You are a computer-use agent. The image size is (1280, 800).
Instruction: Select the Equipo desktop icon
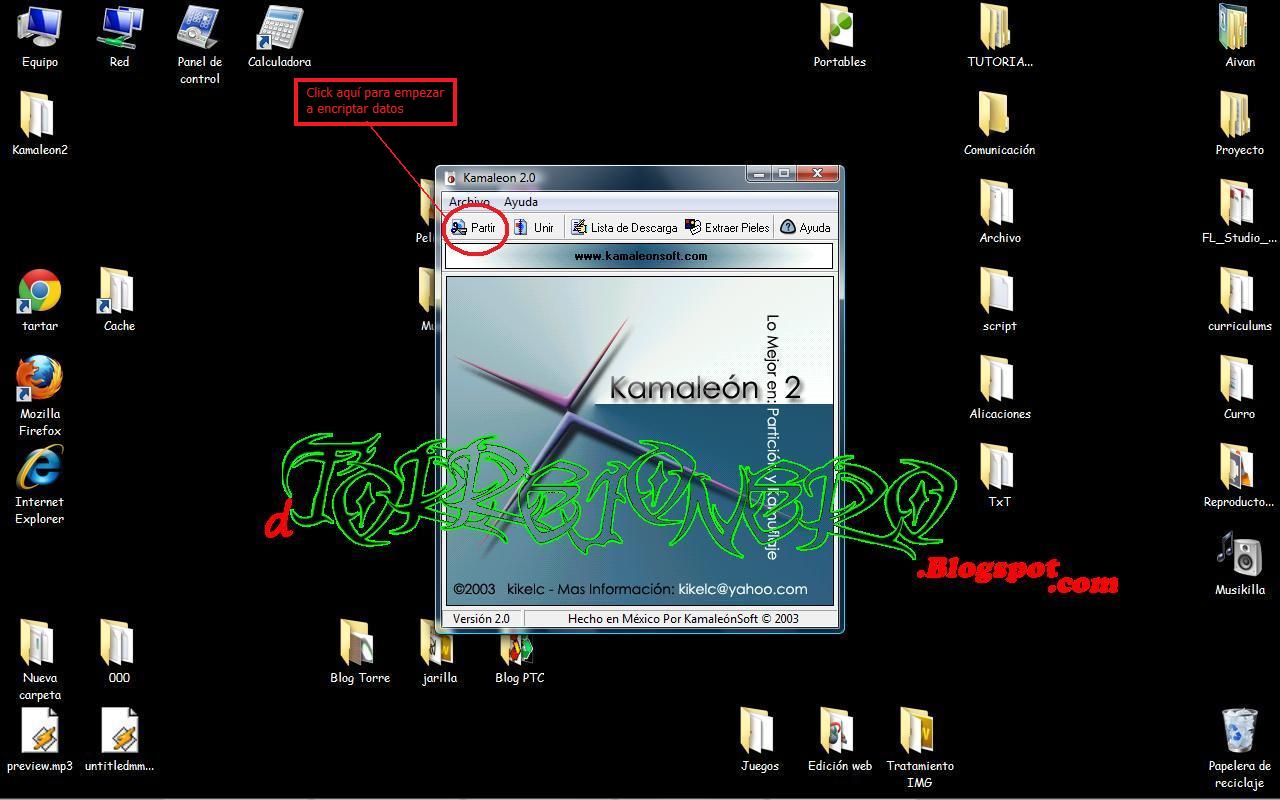point(40,37)
